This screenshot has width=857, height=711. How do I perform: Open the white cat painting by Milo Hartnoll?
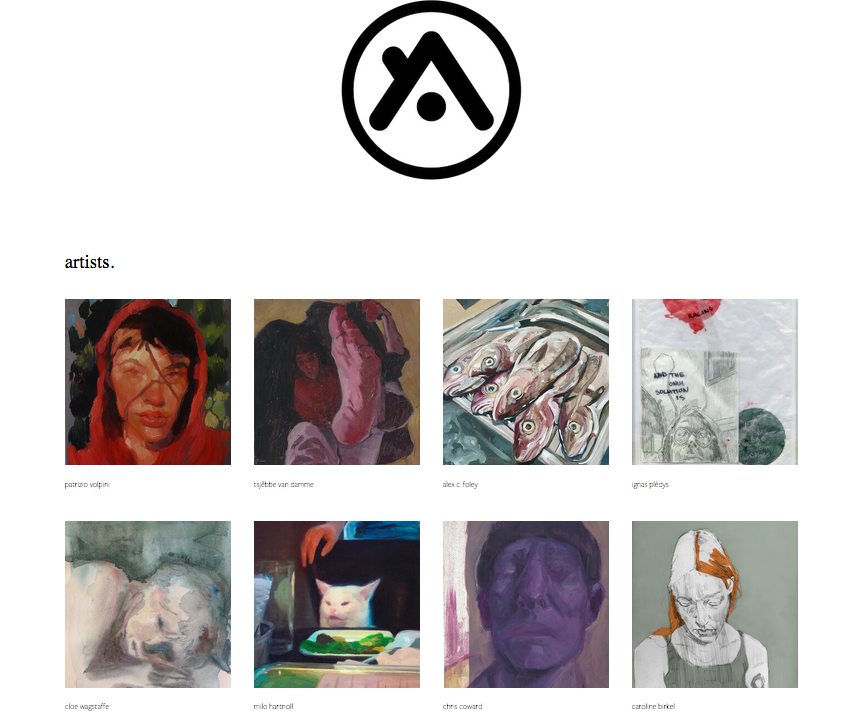click(x=337, y=604)
